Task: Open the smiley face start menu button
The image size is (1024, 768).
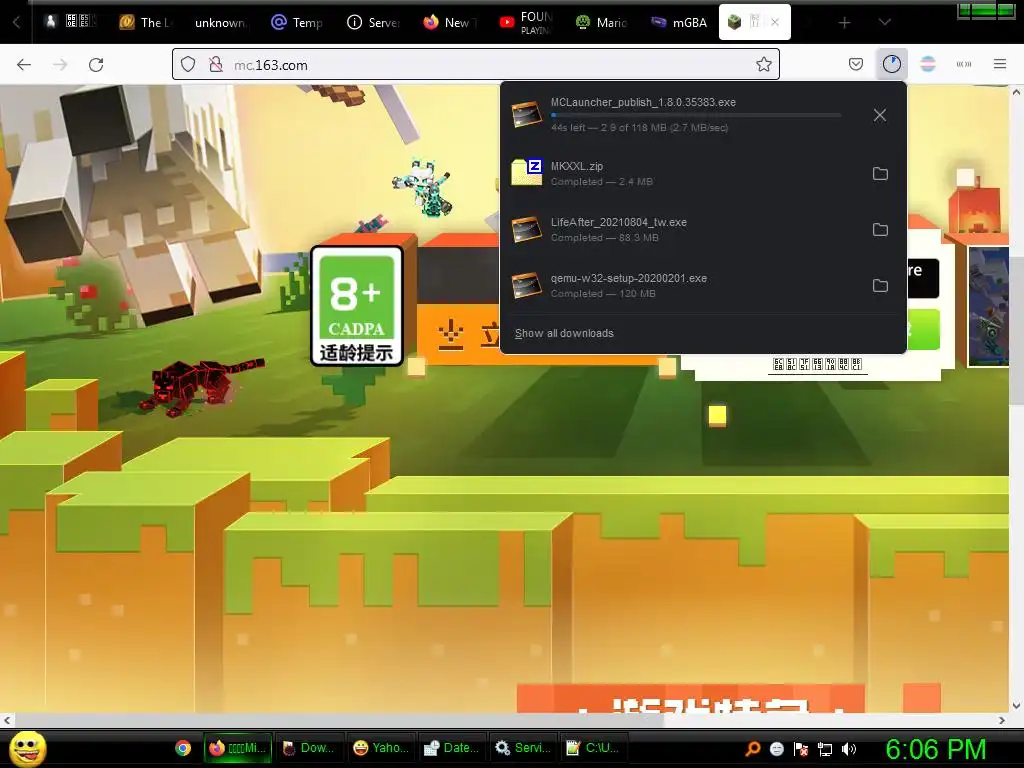Action: (27, 748)
